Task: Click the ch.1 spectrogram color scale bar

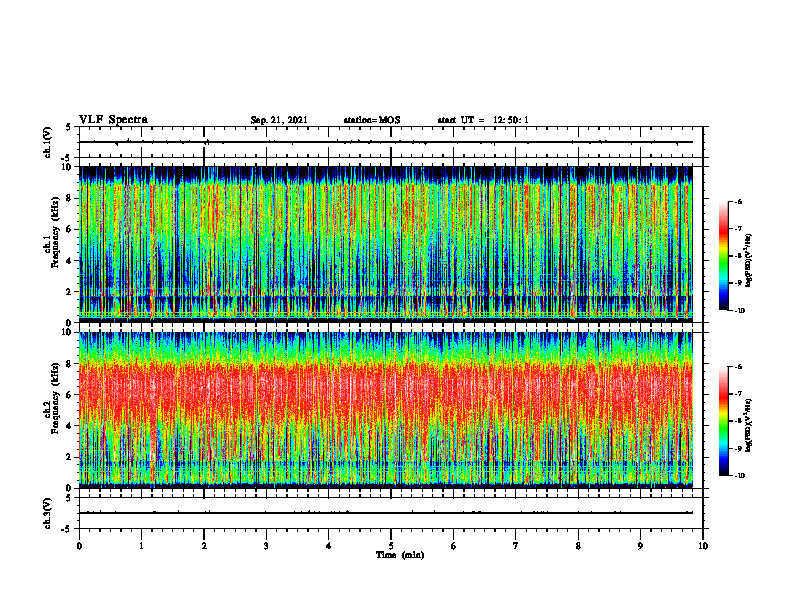Action: pos(723,256)
